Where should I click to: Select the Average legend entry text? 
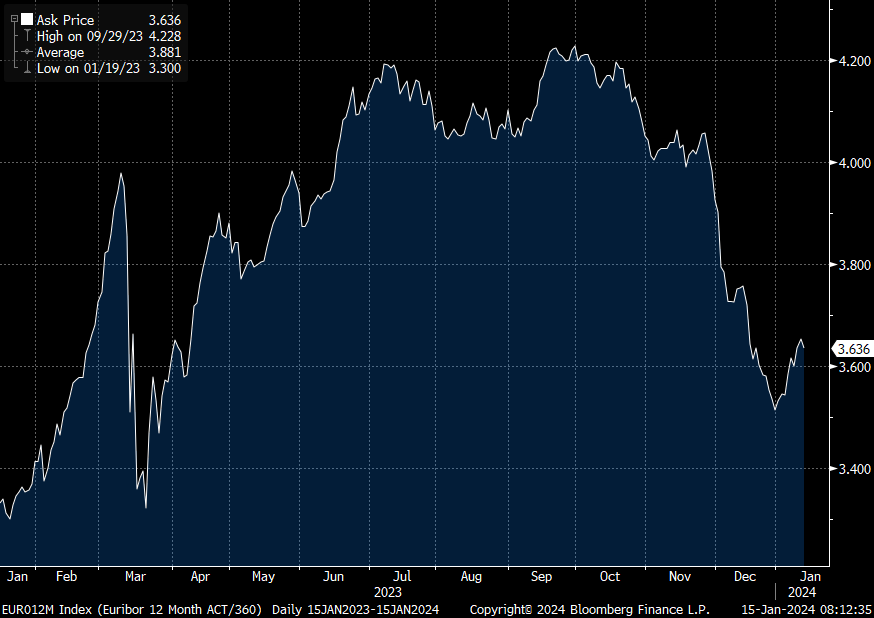pyautogui.click(x=60, y=52)
